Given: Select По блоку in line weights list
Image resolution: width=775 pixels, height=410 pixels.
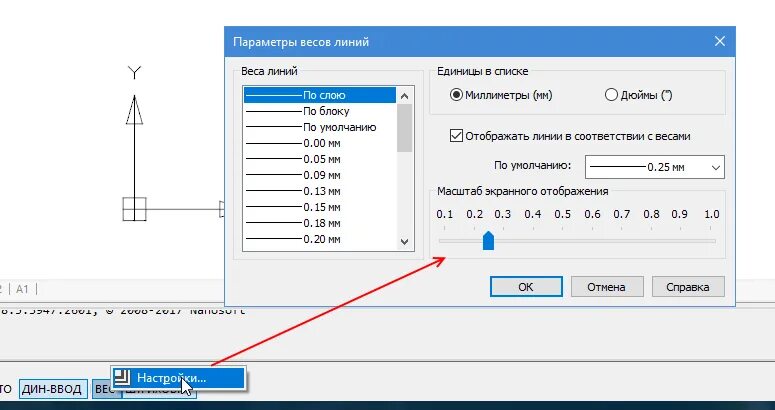Looking at the screenshot, I should tap(320, 111).
